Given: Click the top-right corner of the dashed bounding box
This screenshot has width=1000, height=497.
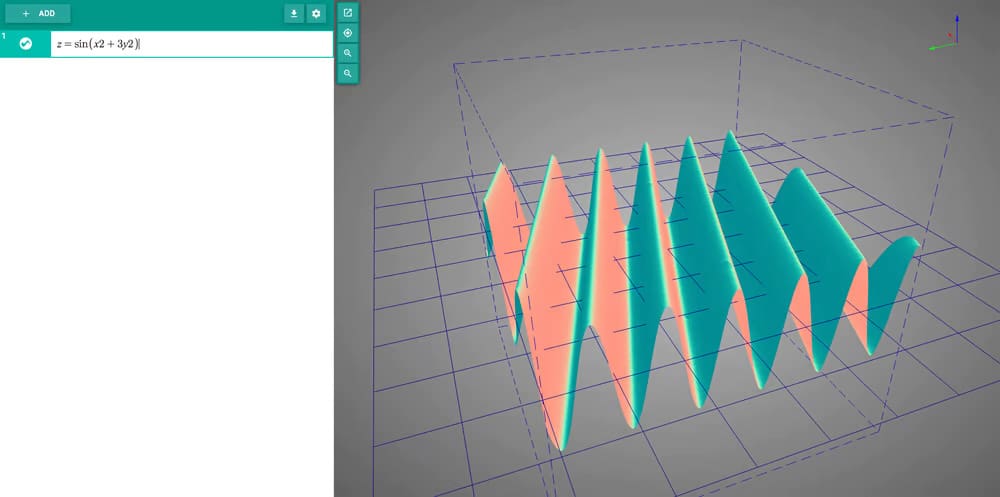Looking at the screenshot, I should coord(953,118).
